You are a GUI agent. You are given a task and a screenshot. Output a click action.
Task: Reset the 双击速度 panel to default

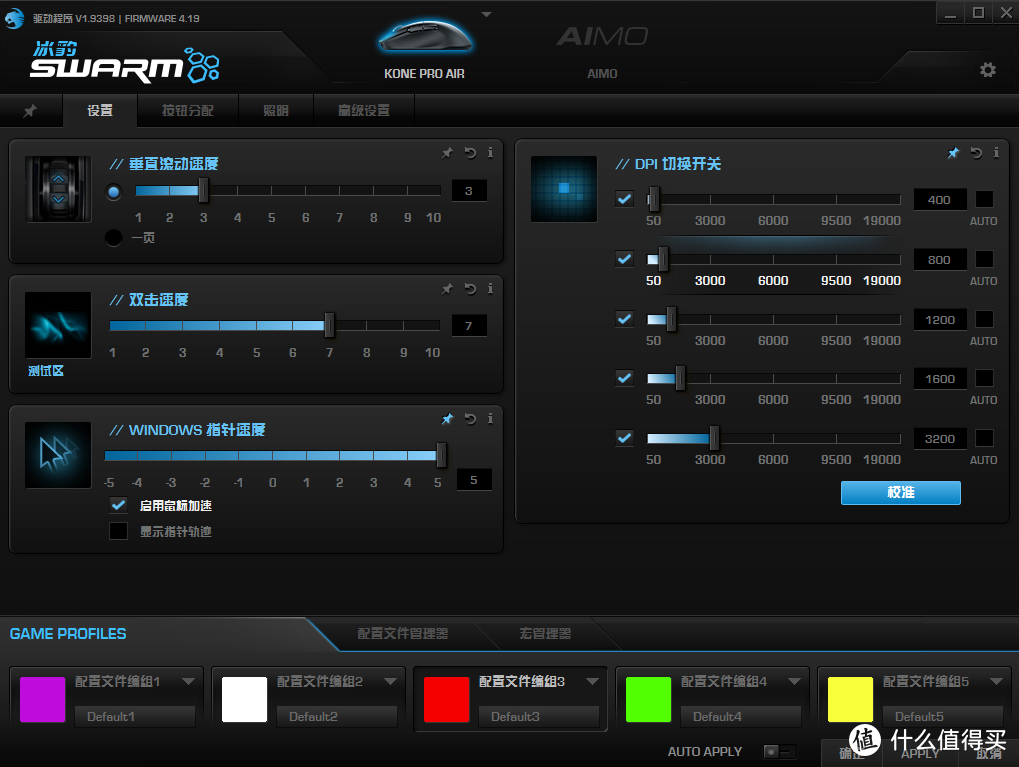click(x=471, y=289)
